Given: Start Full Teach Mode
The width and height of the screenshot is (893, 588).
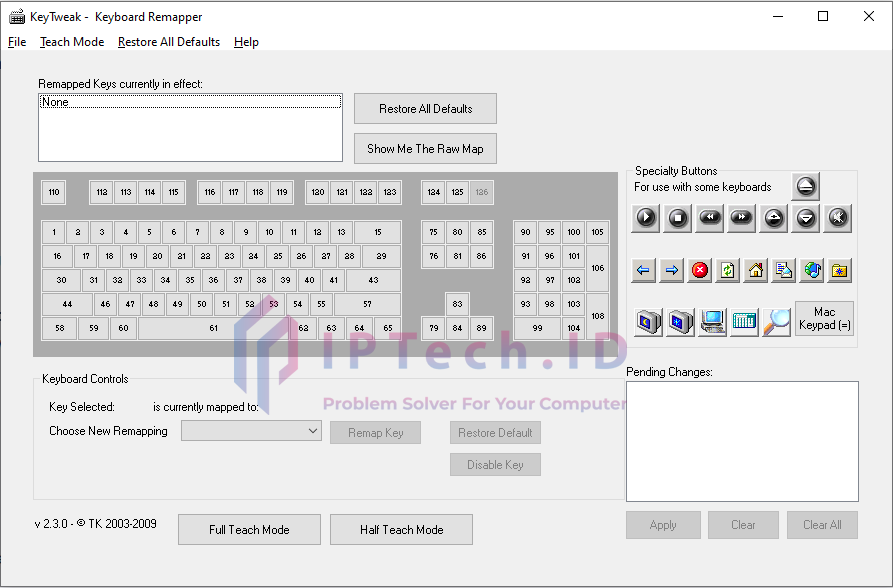Looking at the screenshot, I should (x=249, y=530).
